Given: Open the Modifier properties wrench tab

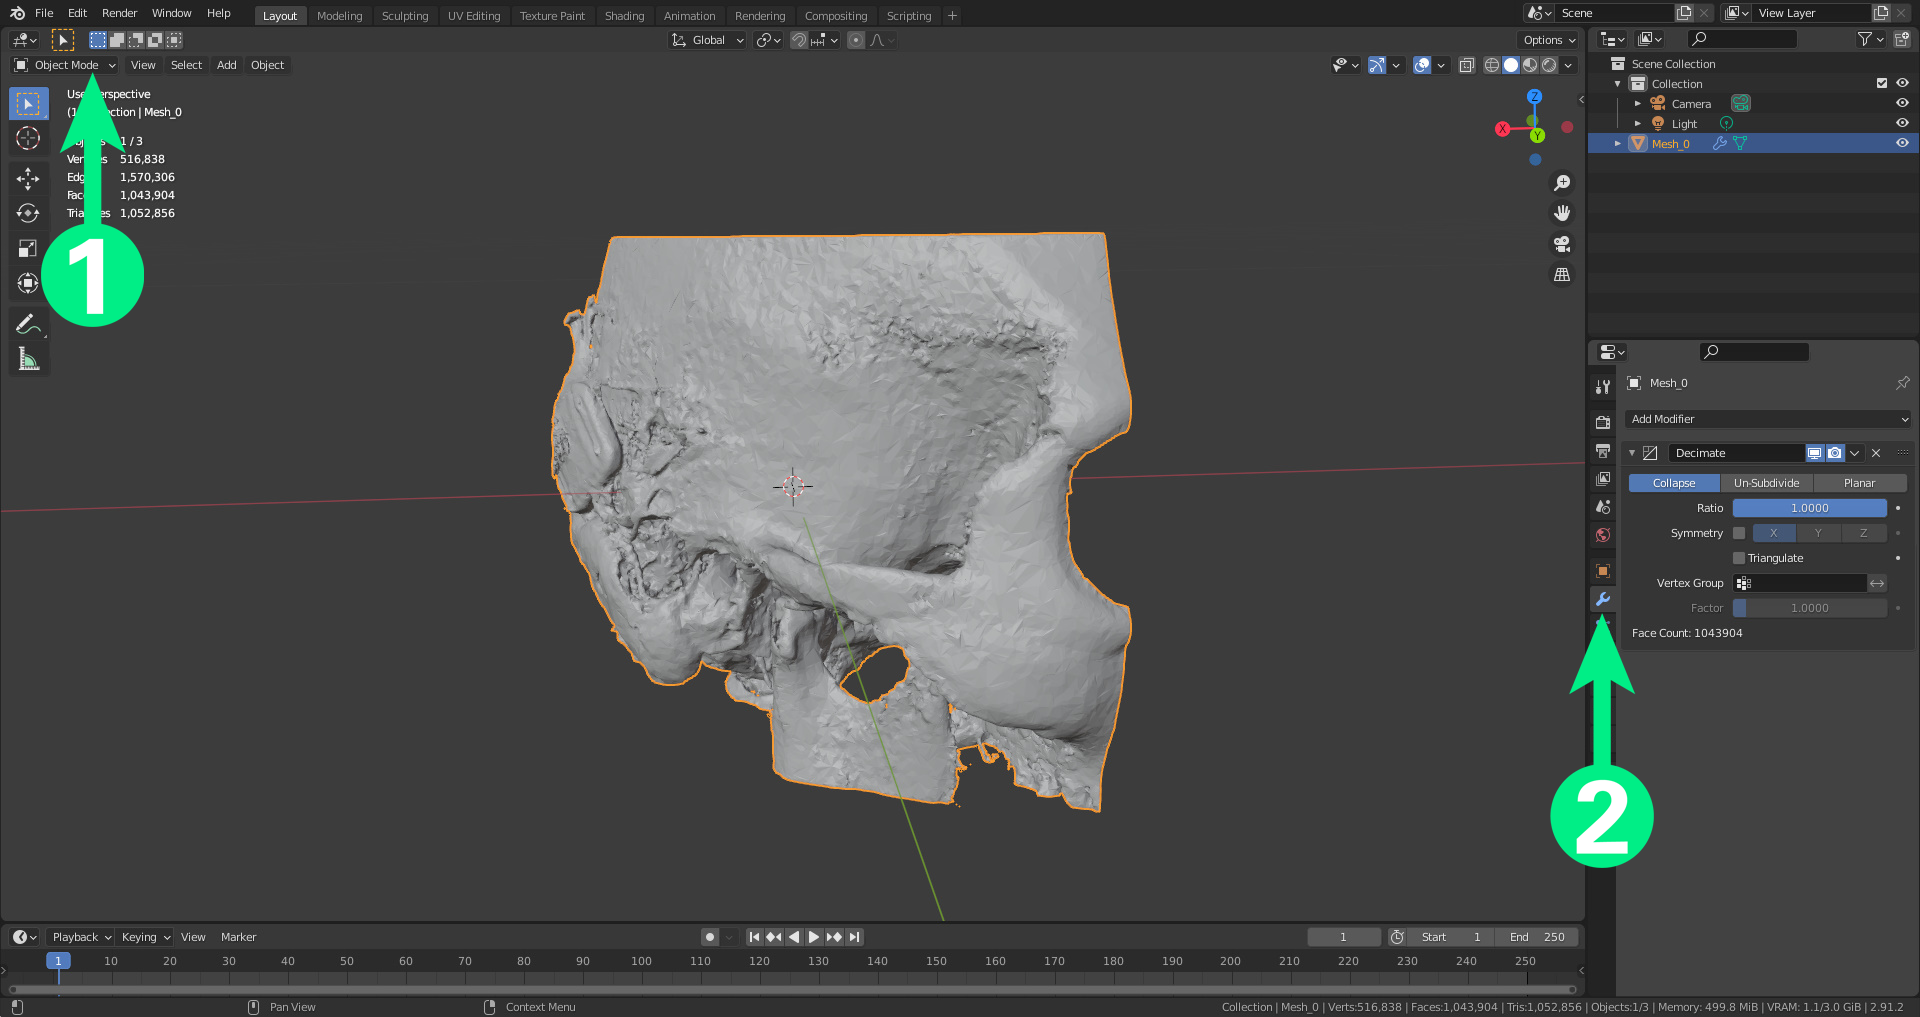Looking at the screenshot, I should click(x=1603, y=599).
